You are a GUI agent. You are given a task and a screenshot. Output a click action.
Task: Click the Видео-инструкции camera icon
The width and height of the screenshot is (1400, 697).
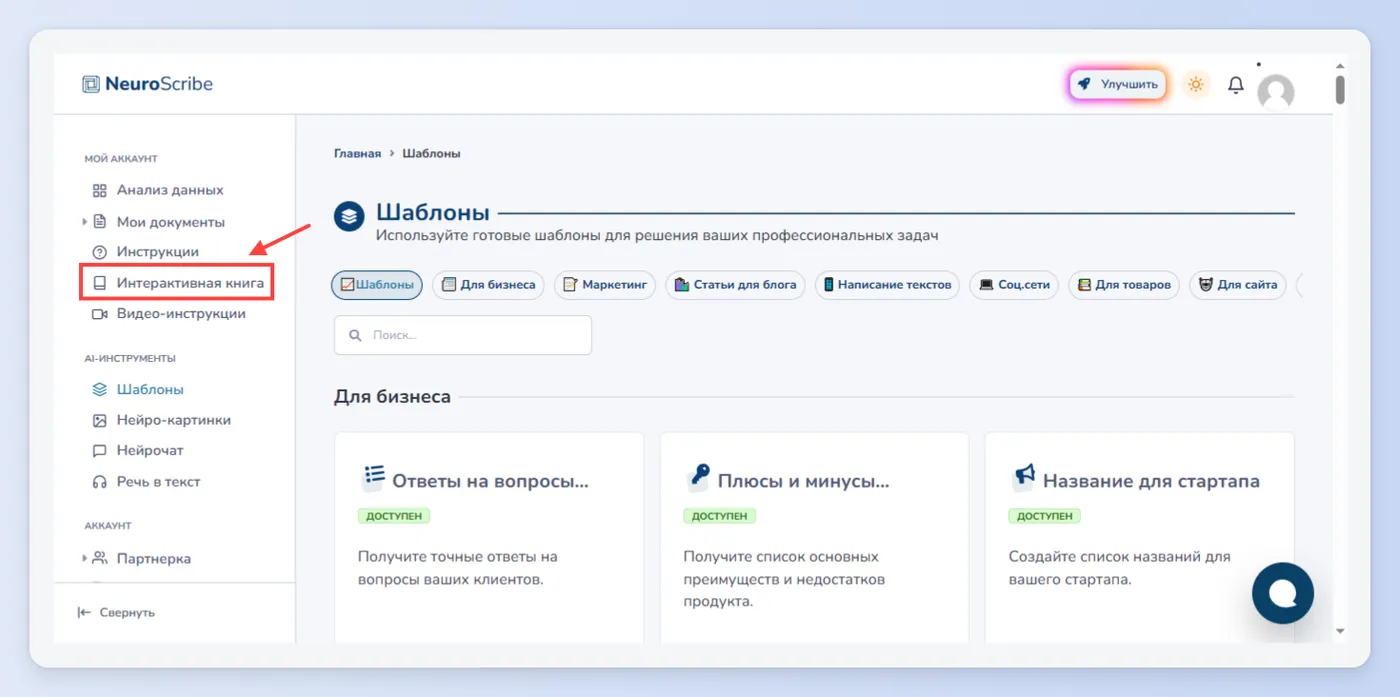[x=99, y=314]
